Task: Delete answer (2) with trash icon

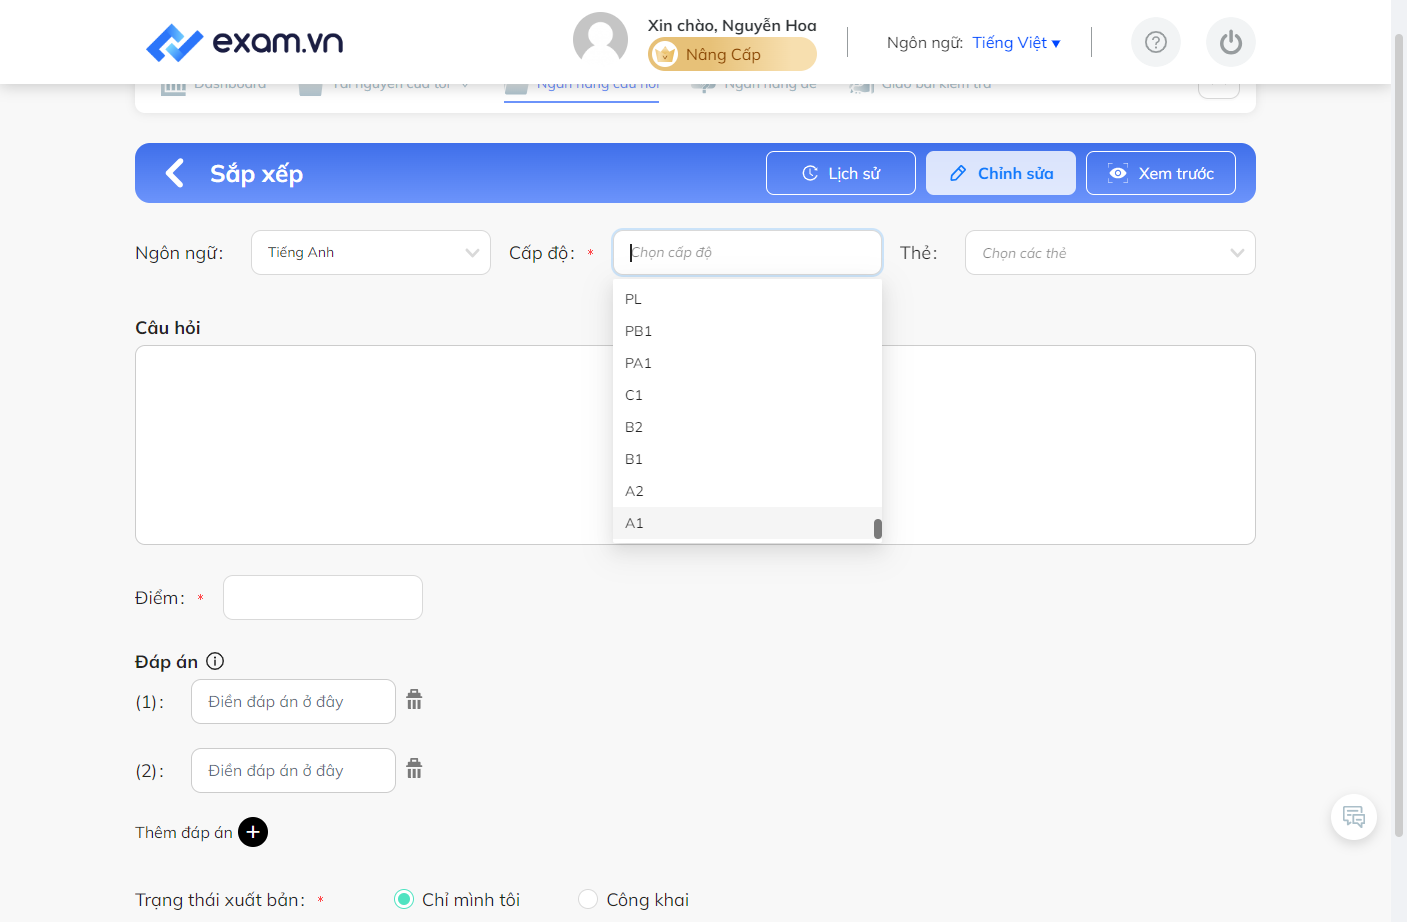Action: tap(414, 769)
